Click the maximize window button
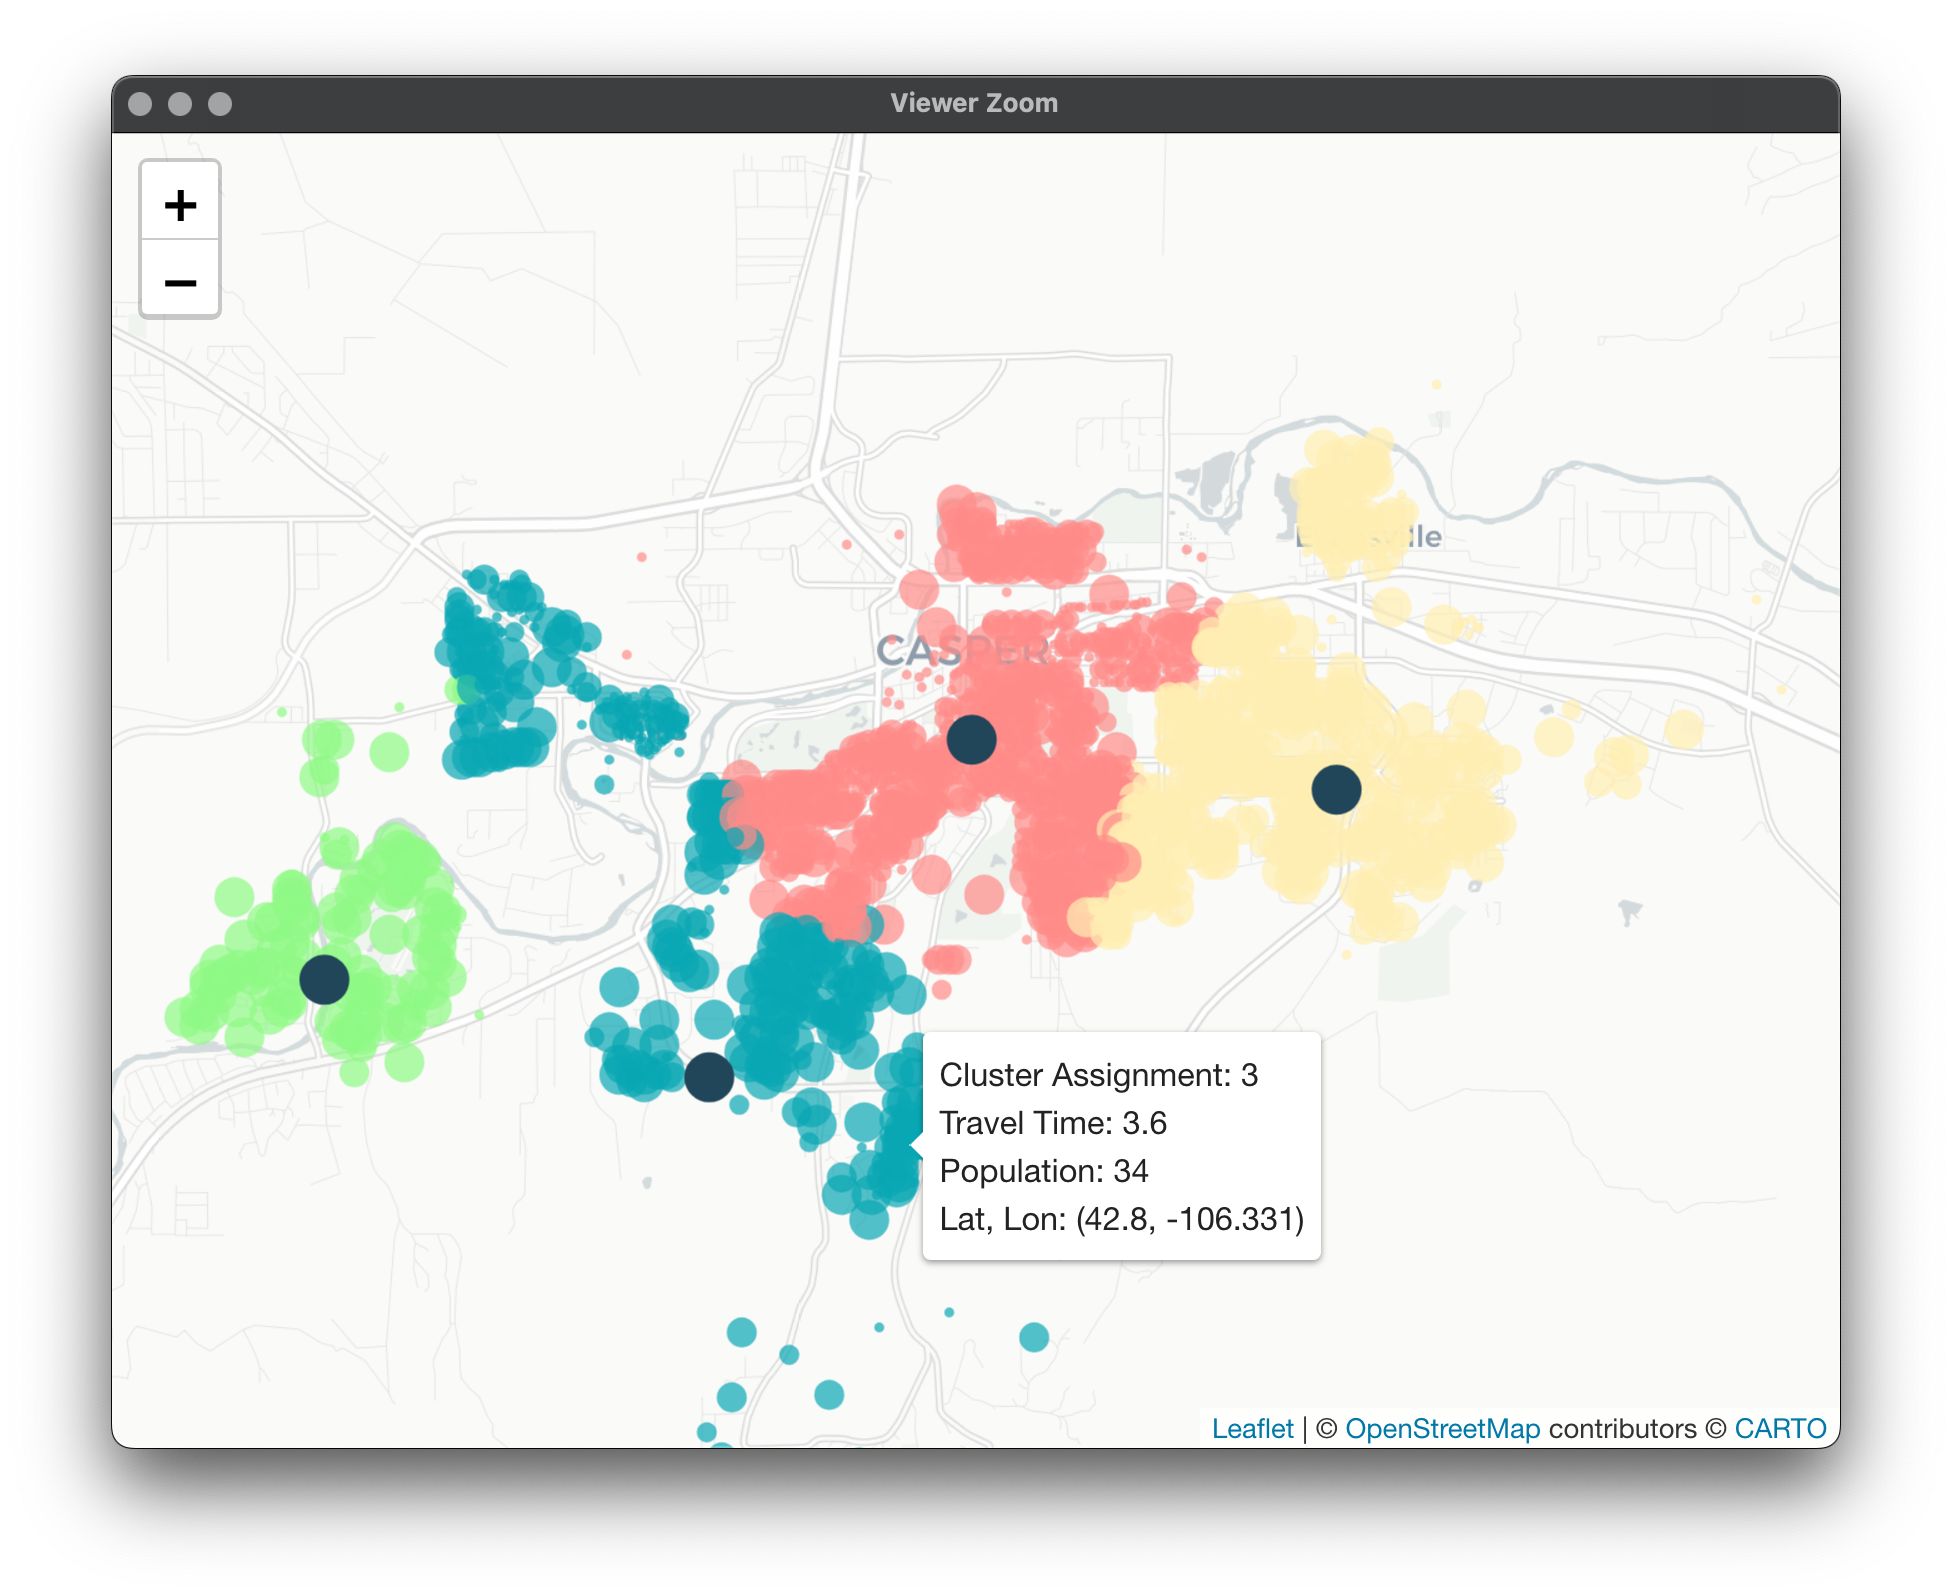This screenshot has width=1952, height=1596. coord(220,104)
